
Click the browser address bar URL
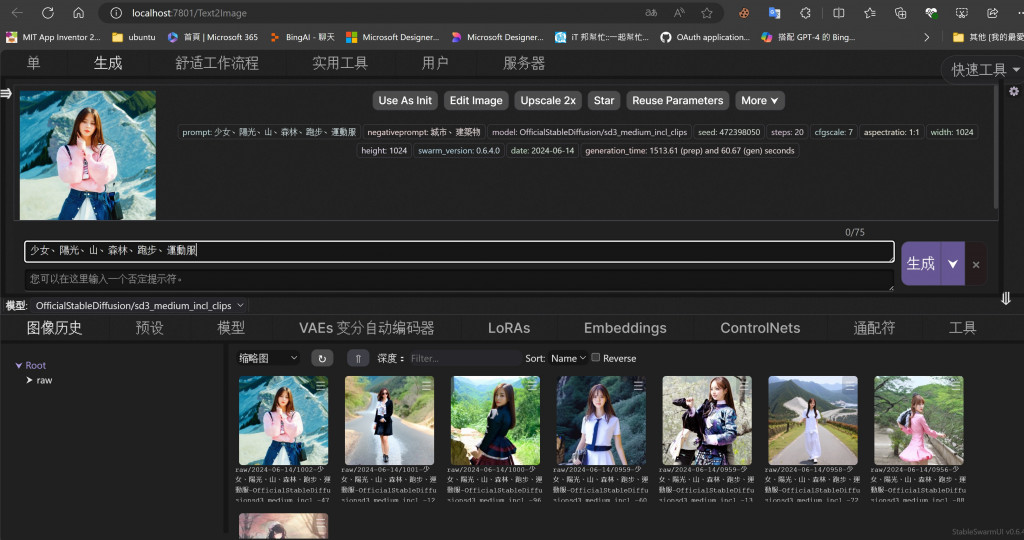coord(189,13)
